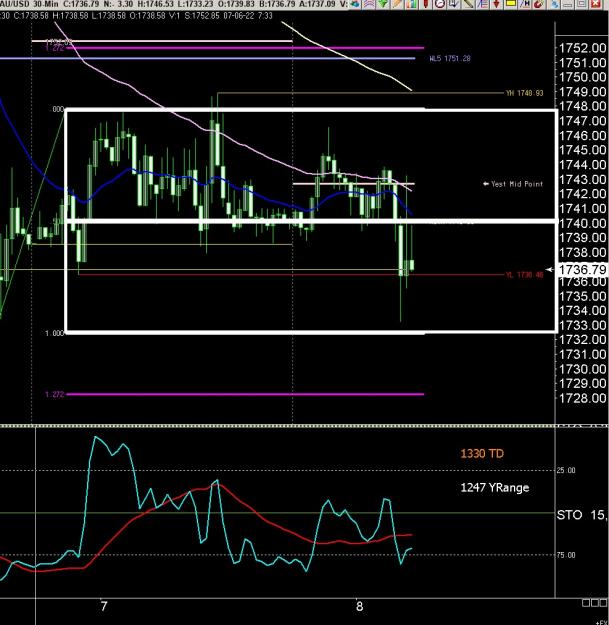Click the purple wavy lines indicator icon
The height and width of the screenshot is (625, 609).
point(369,3)
